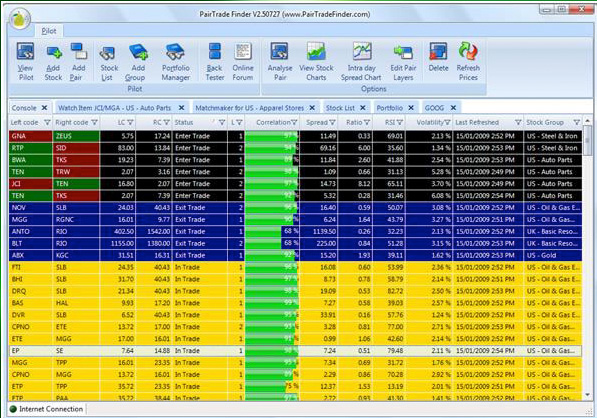Screen dimensions: 597x418
Task: Click the 75% correlation bar of ETP/TPP row
Action: pyautogui.click(x=272, y=386)
